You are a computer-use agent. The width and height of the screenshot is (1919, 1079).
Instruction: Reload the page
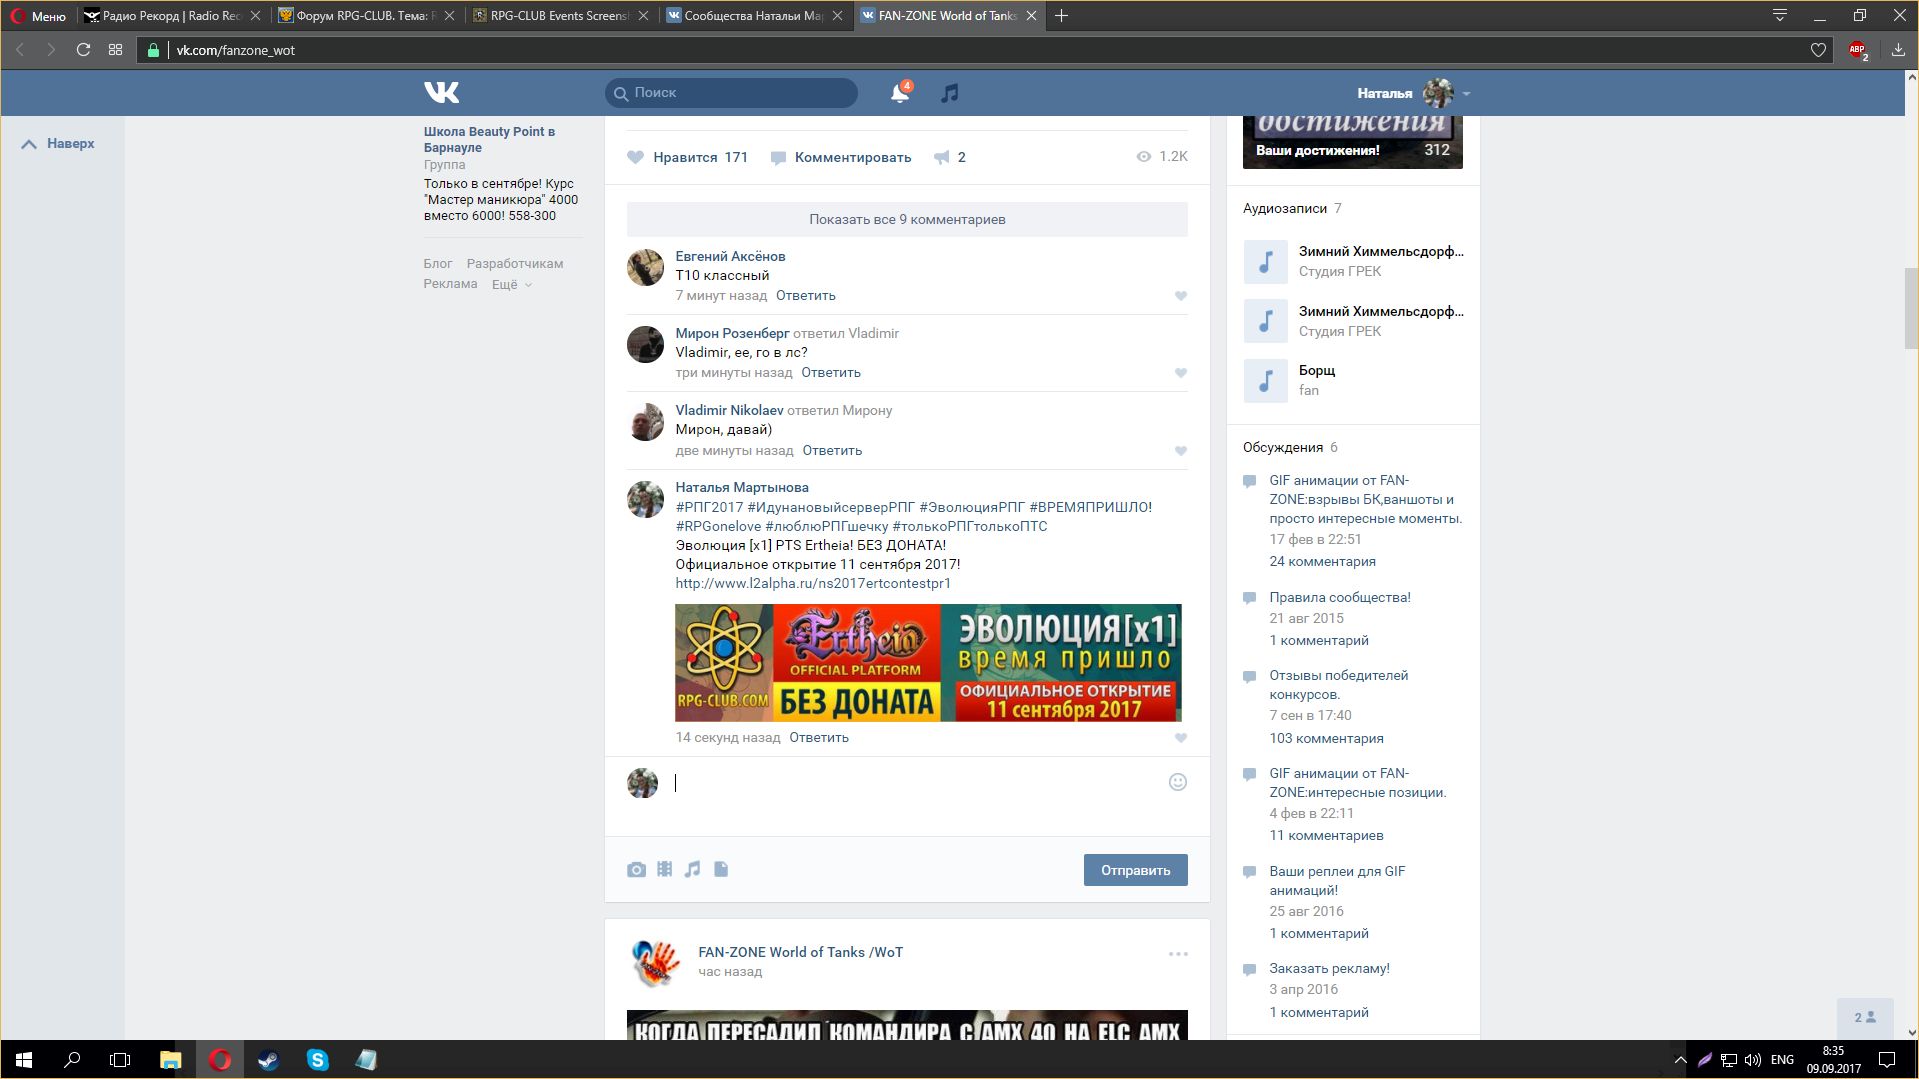(x=84, y=50)
